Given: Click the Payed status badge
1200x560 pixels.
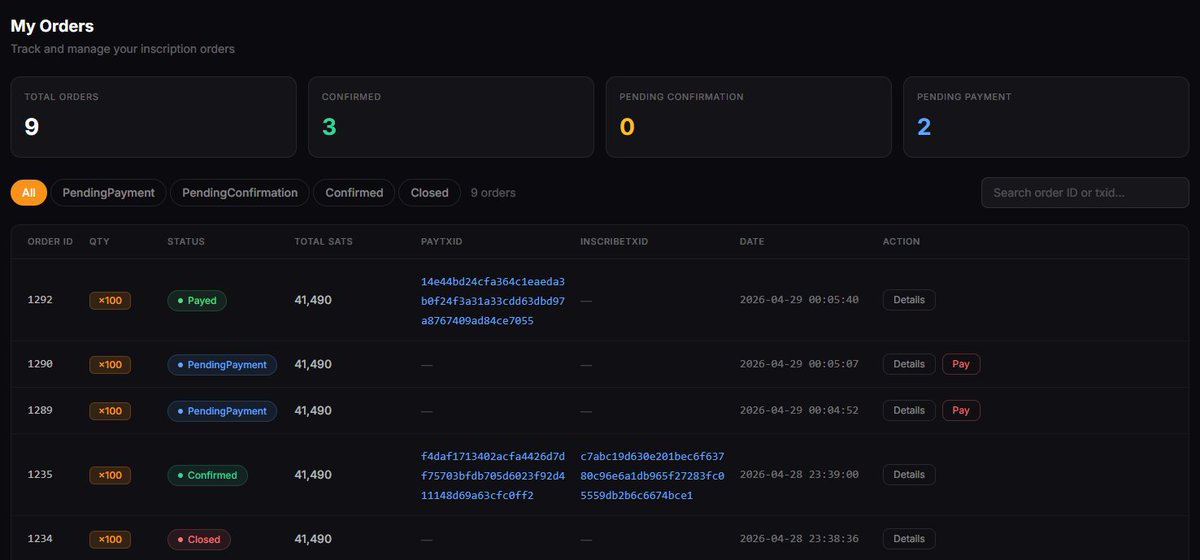Looking at the screenshot, I should pyautogui.click(x=197, y=300).
